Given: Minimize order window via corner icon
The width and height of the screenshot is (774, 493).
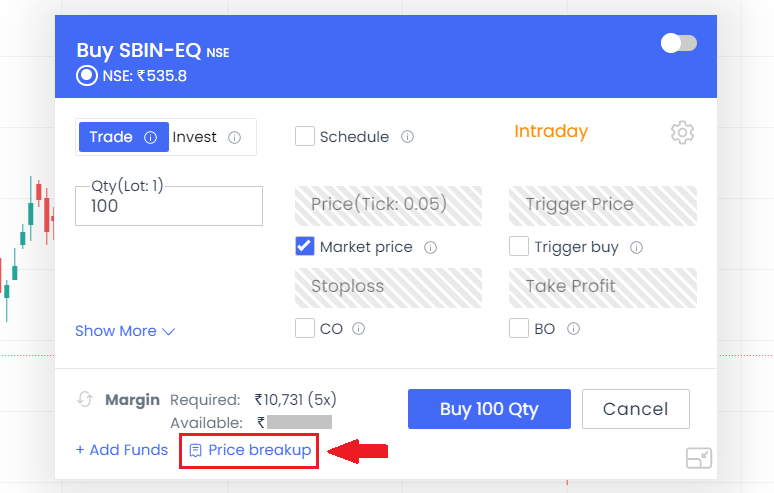Looking at the screenshot, I should point(698,458).
